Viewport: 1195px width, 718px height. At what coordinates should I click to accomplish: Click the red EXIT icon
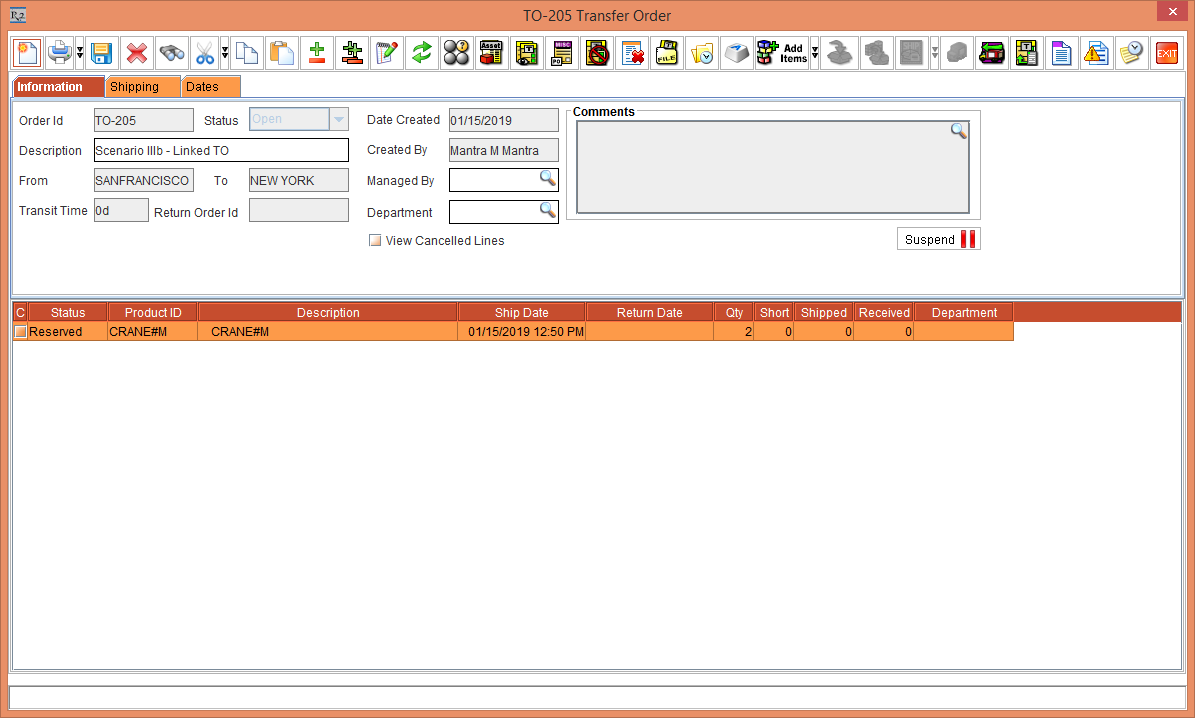coord(1166,53)
